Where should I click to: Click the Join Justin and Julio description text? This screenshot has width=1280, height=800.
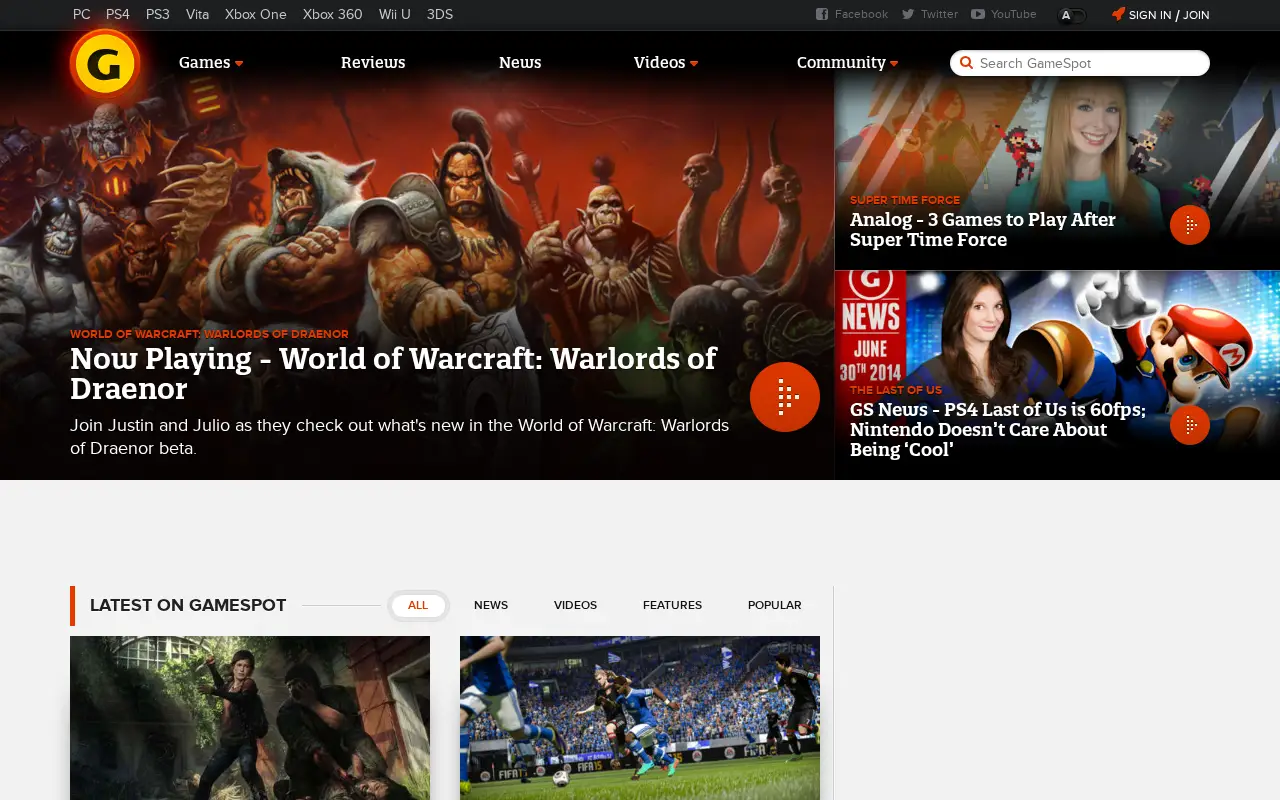point(399,437)
